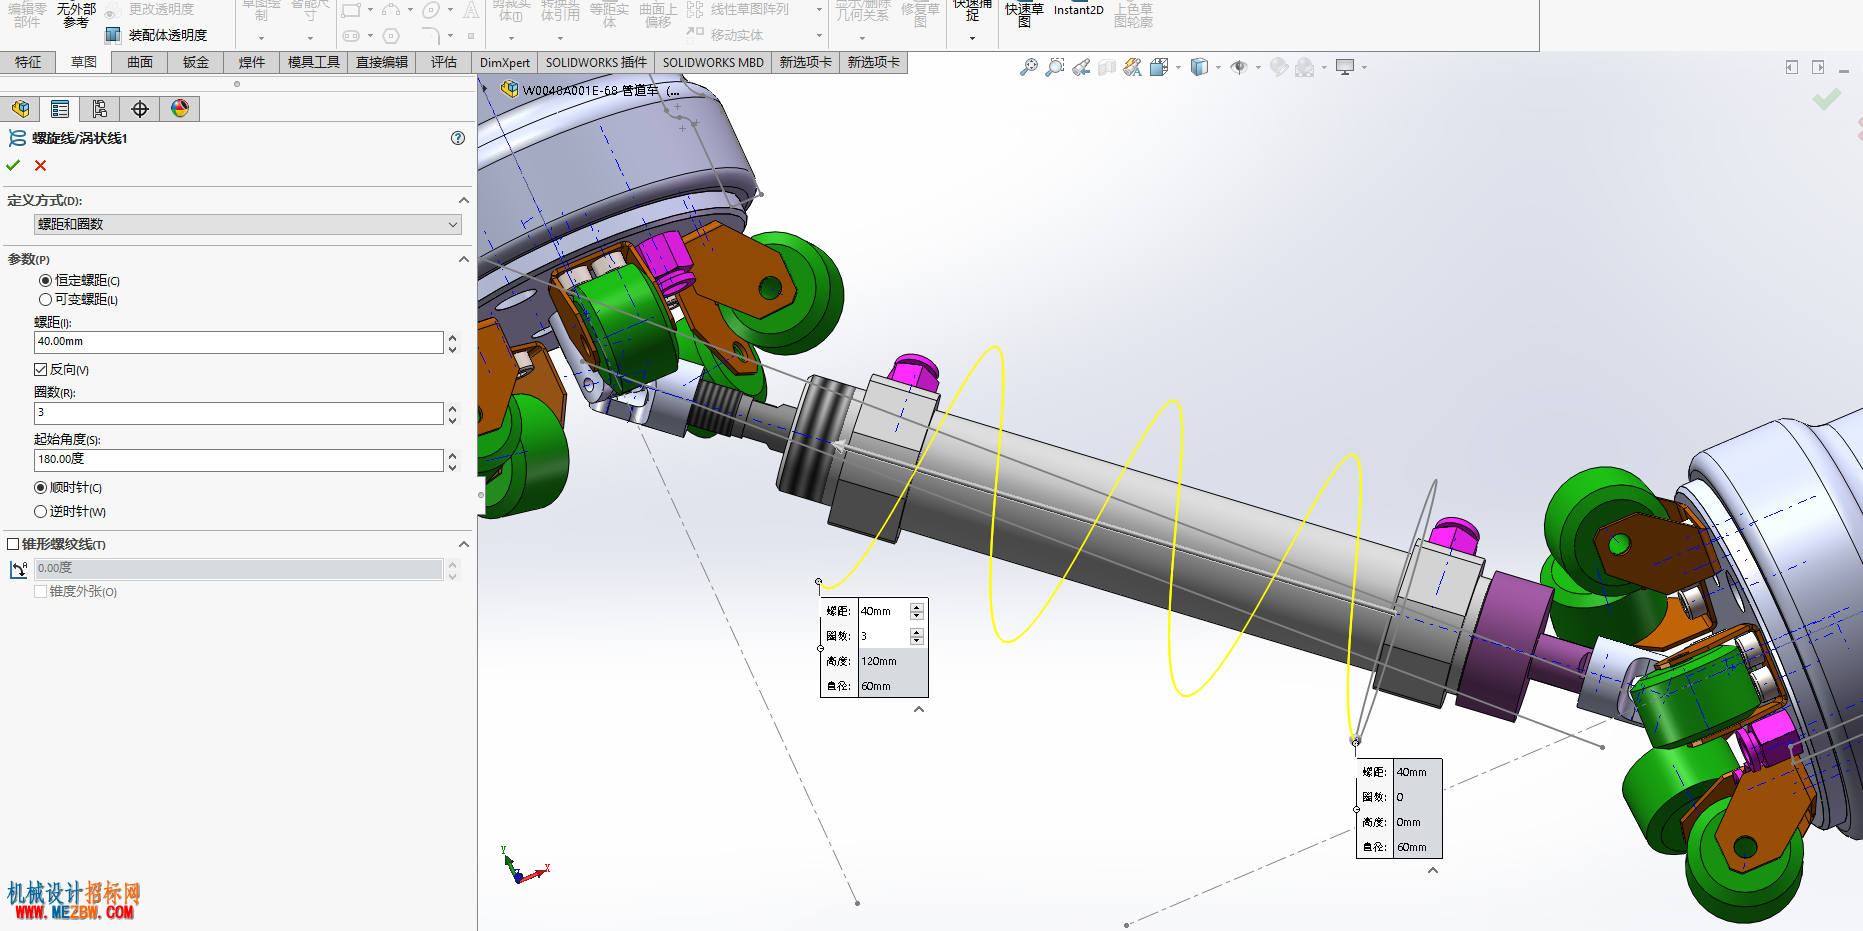Open the DimXpertManager crosshair tab icon
This screenshot has height=931, width=1863.
coord(140,109)
